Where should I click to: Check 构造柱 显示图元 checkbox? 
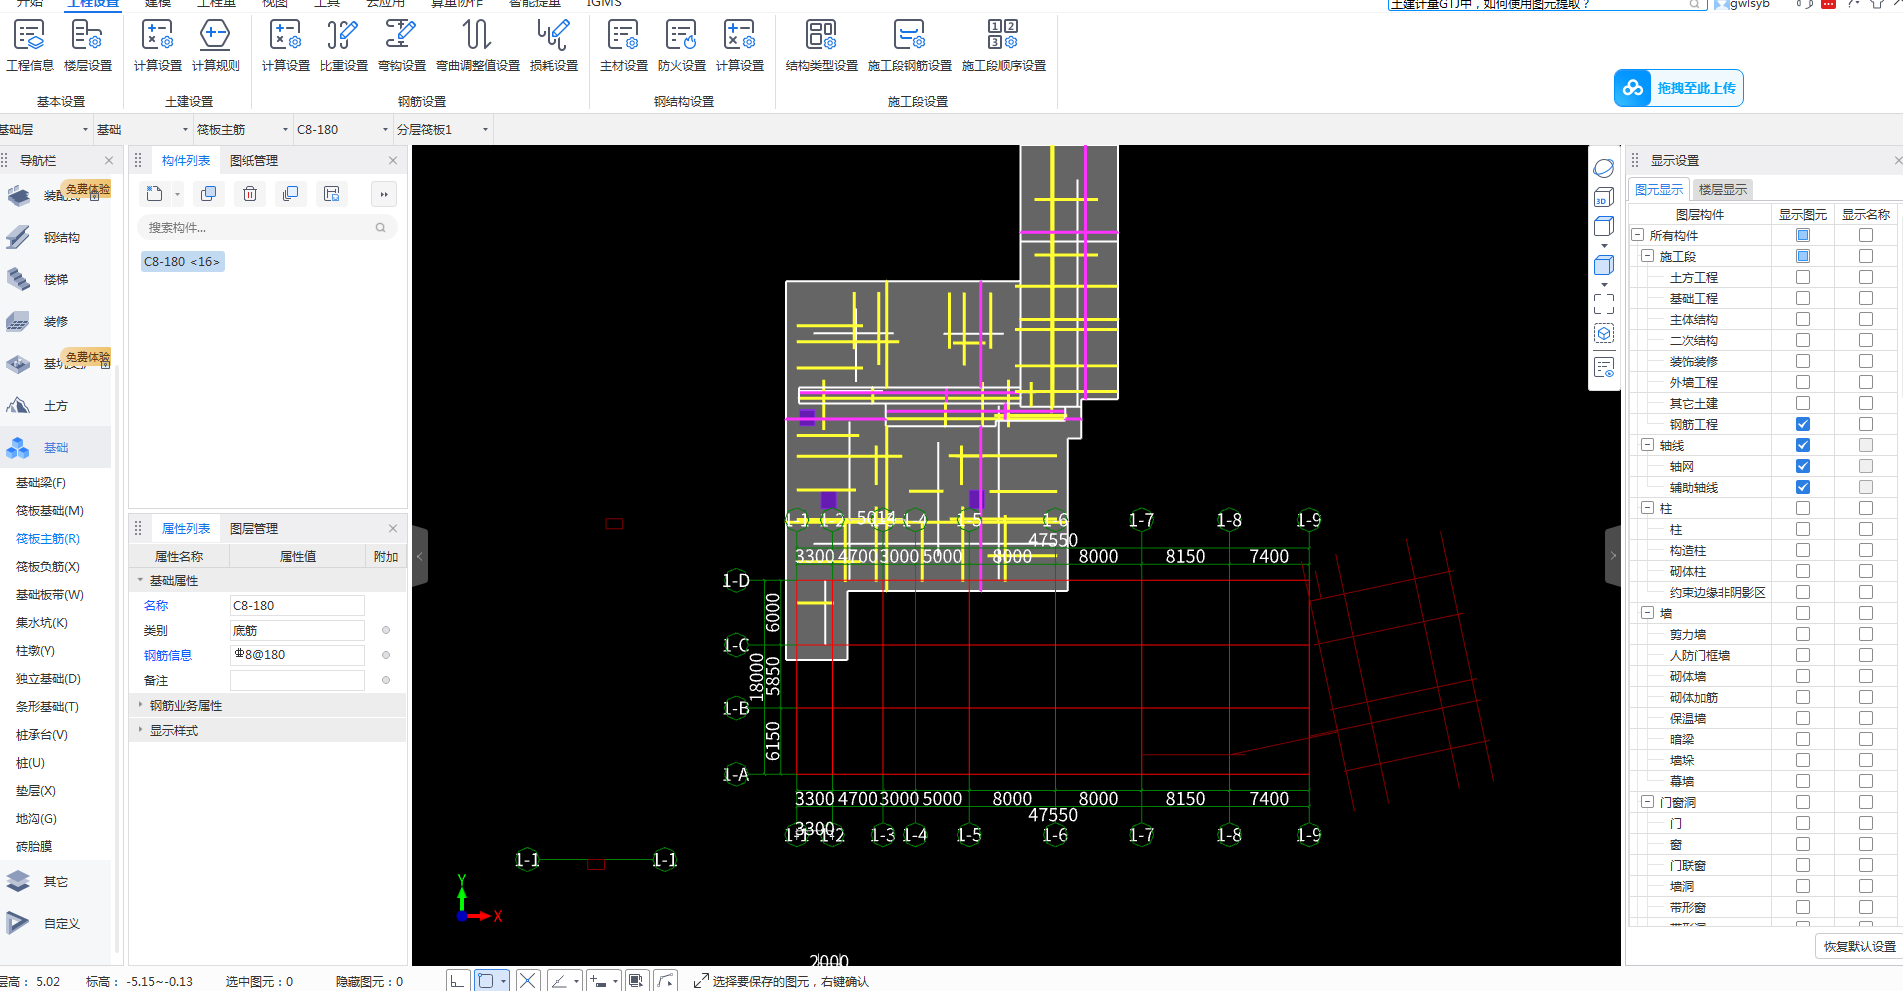tap(1802, 550)
